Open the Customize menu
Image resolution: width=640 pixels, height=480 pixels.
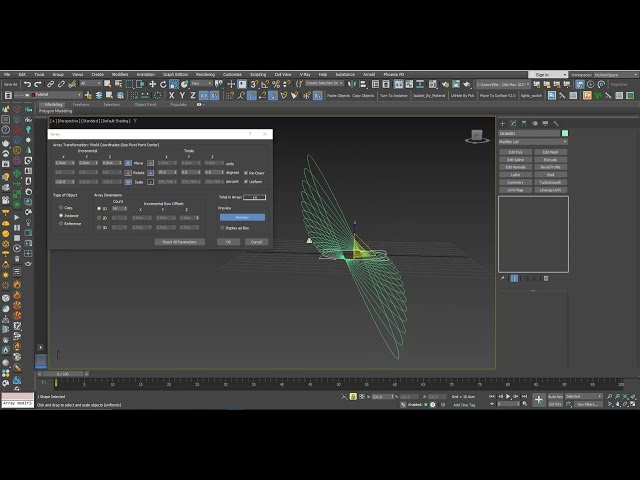pos(232,75)
